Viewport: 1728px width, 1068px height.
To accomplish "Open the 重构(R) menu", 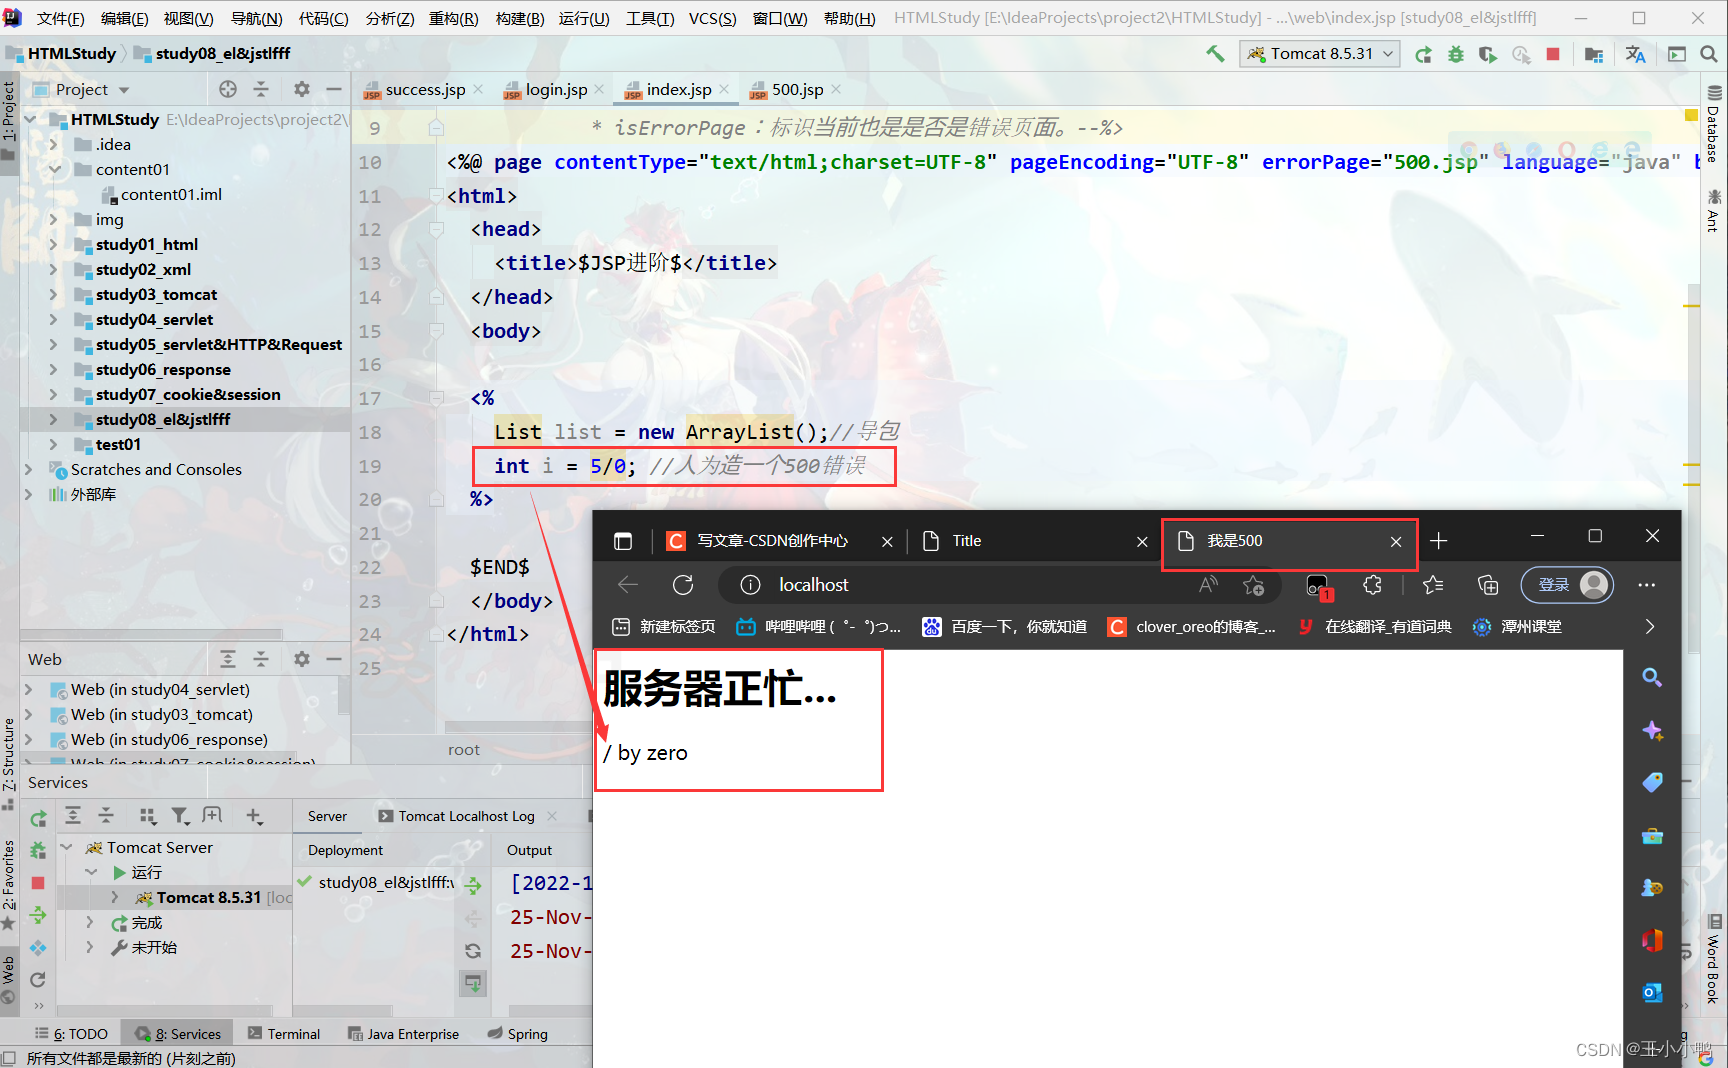I will 454,18.
